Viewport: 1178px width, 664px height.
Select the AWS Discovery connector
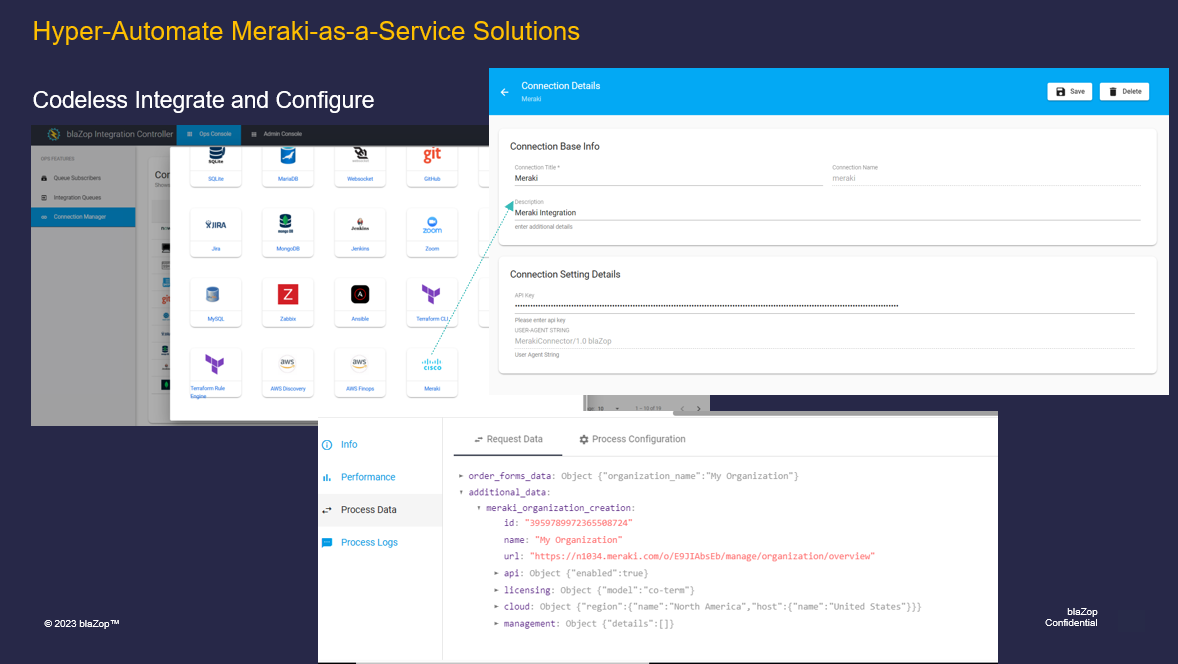click(x=287, y=372)
